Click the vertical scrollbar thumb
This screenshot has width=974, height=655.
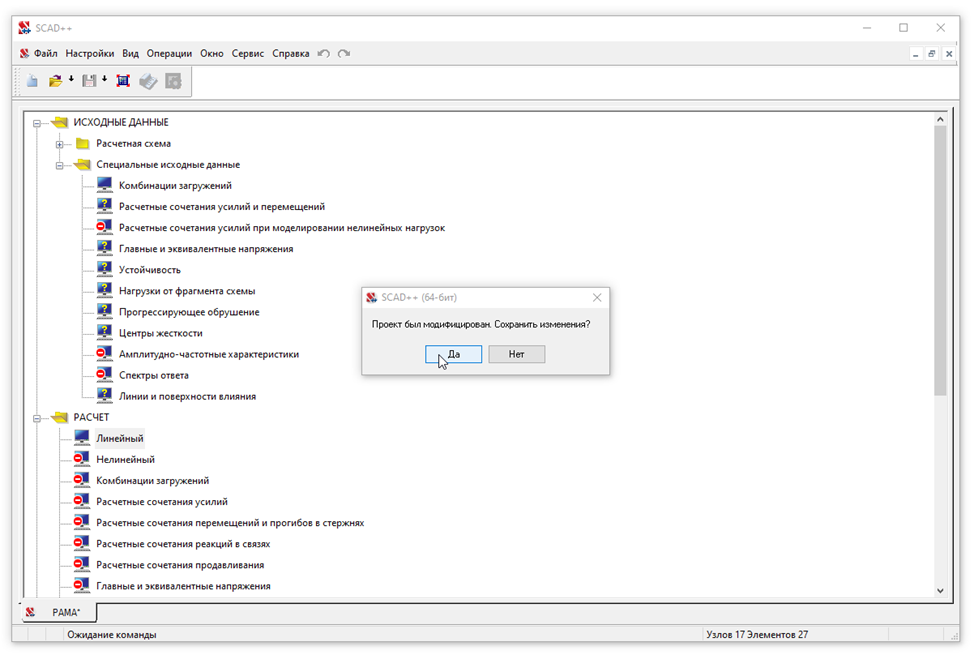pos(940,261)
